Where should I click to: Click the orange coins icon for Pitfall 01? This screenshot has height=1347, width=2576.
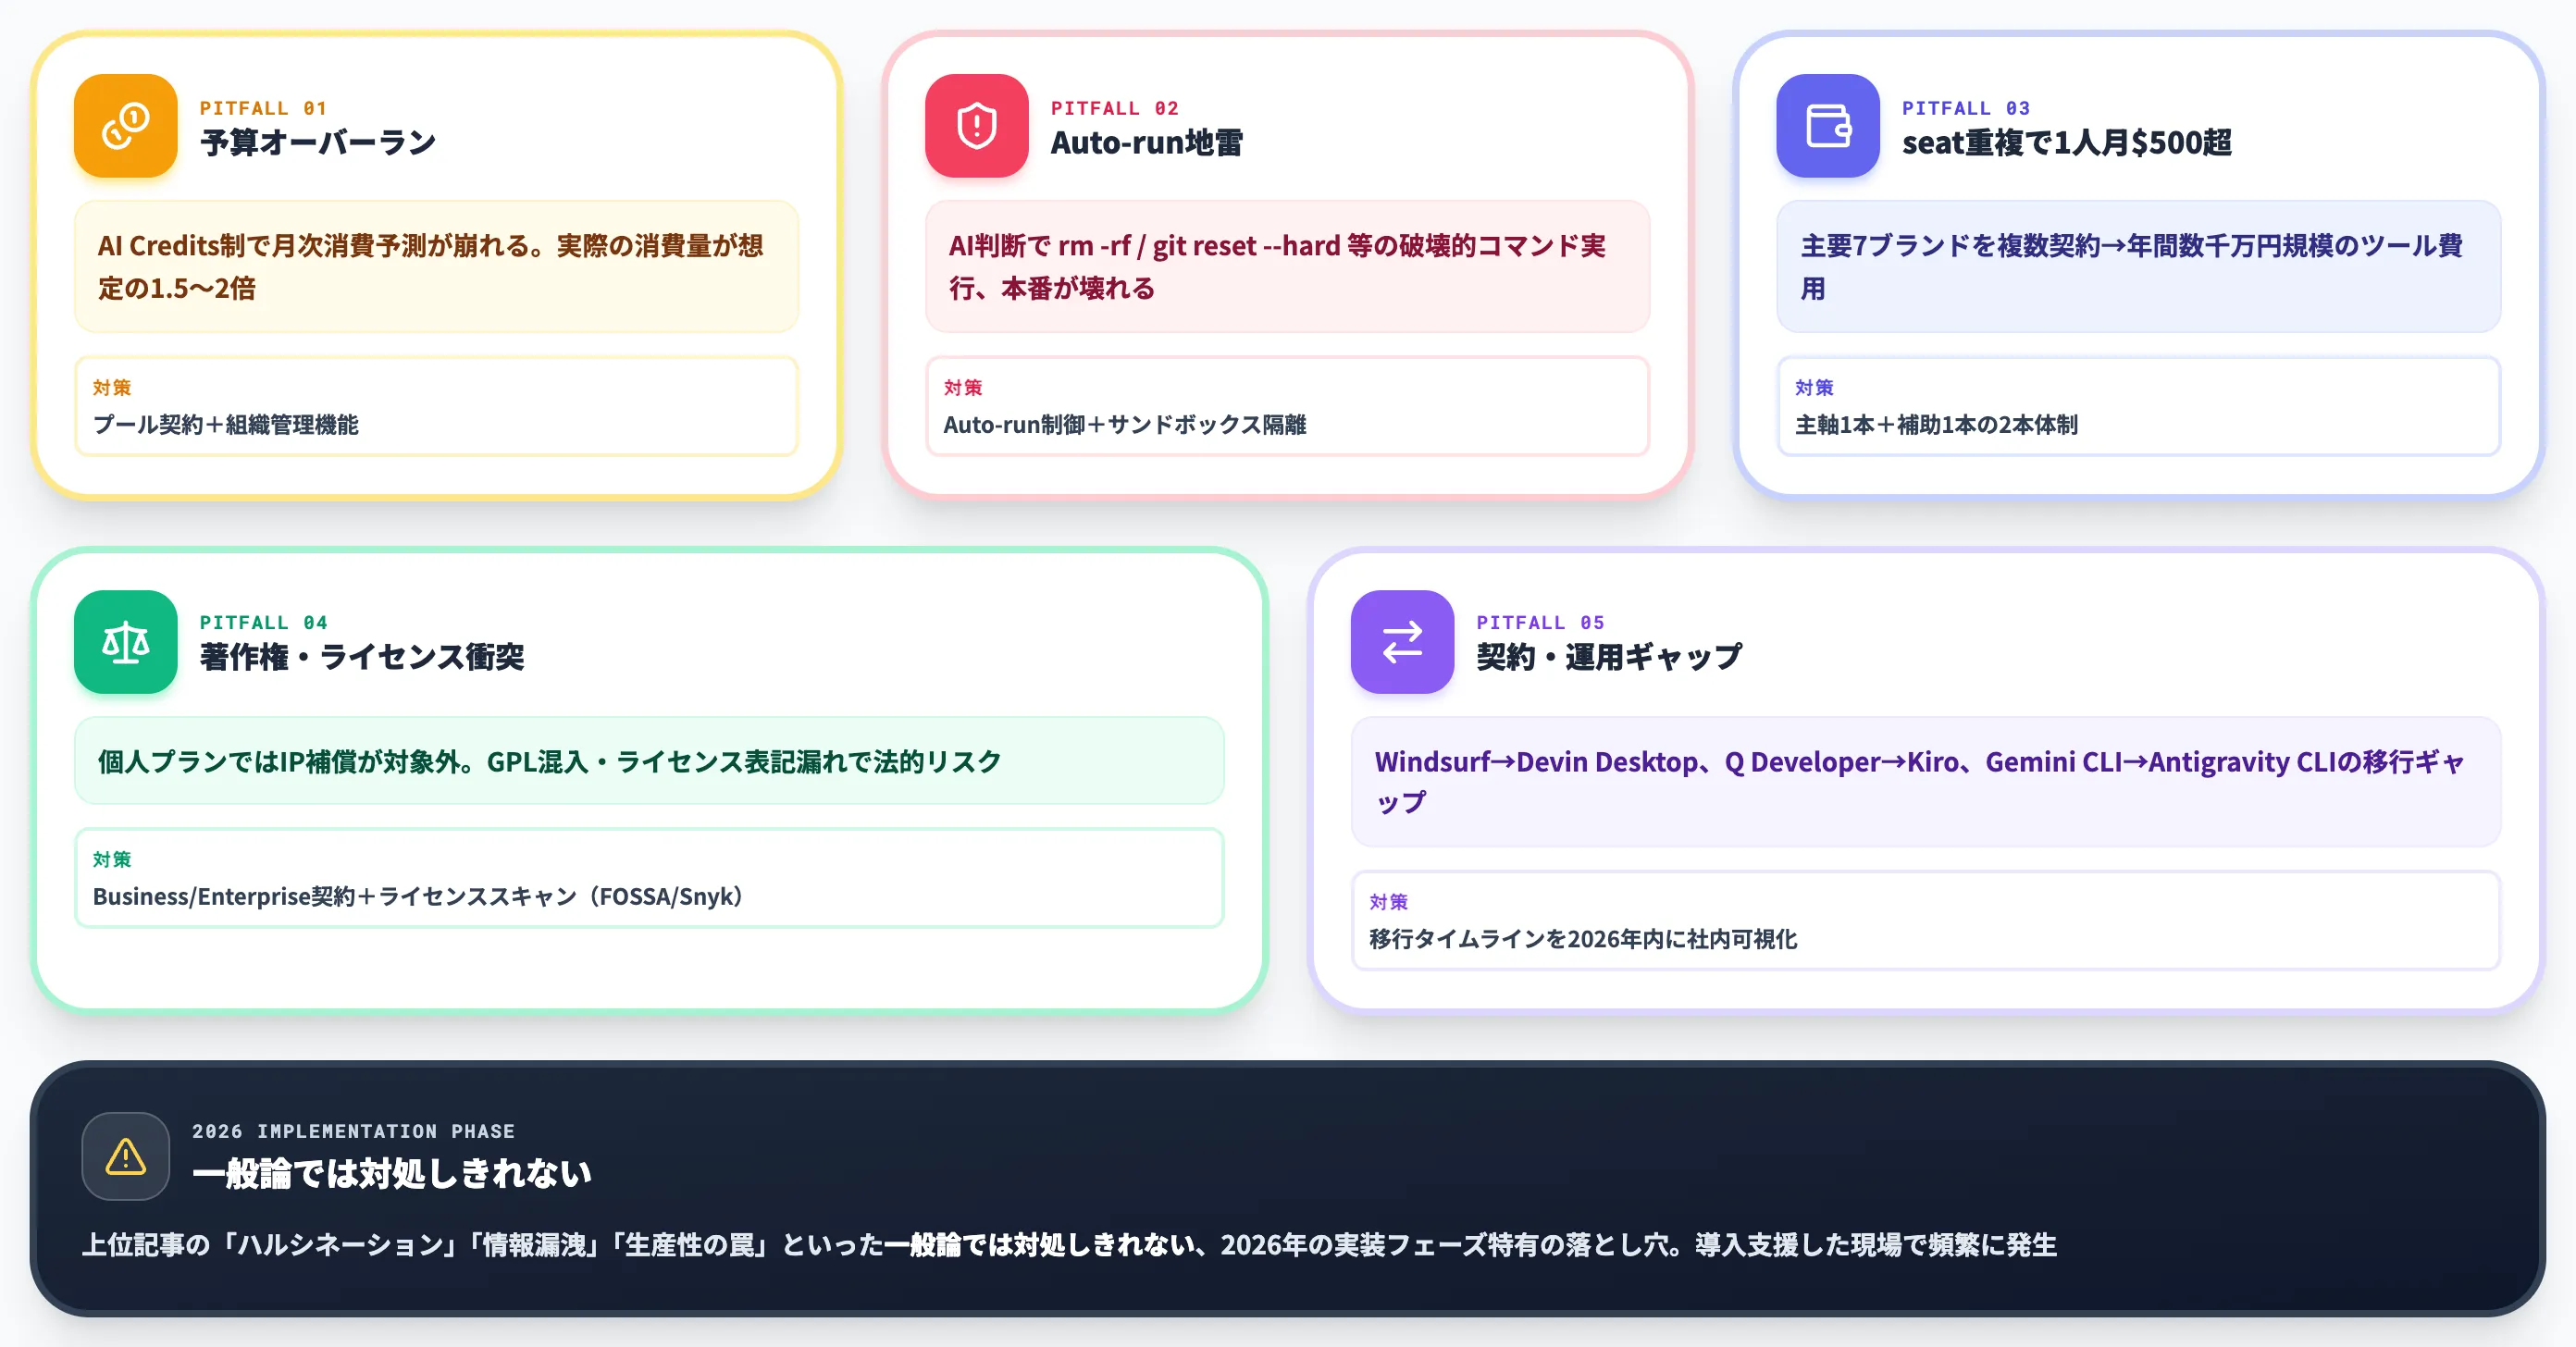point(125,126)
